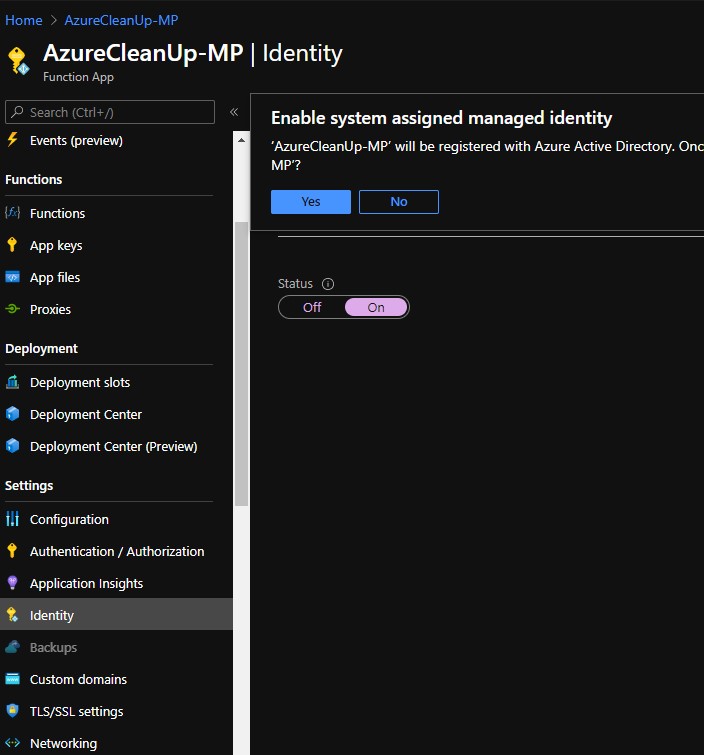Focus the Search (Ctrl+/) field
Image resolution: width=704 pixels, height=755 pixels.
(x=110, y=112)
